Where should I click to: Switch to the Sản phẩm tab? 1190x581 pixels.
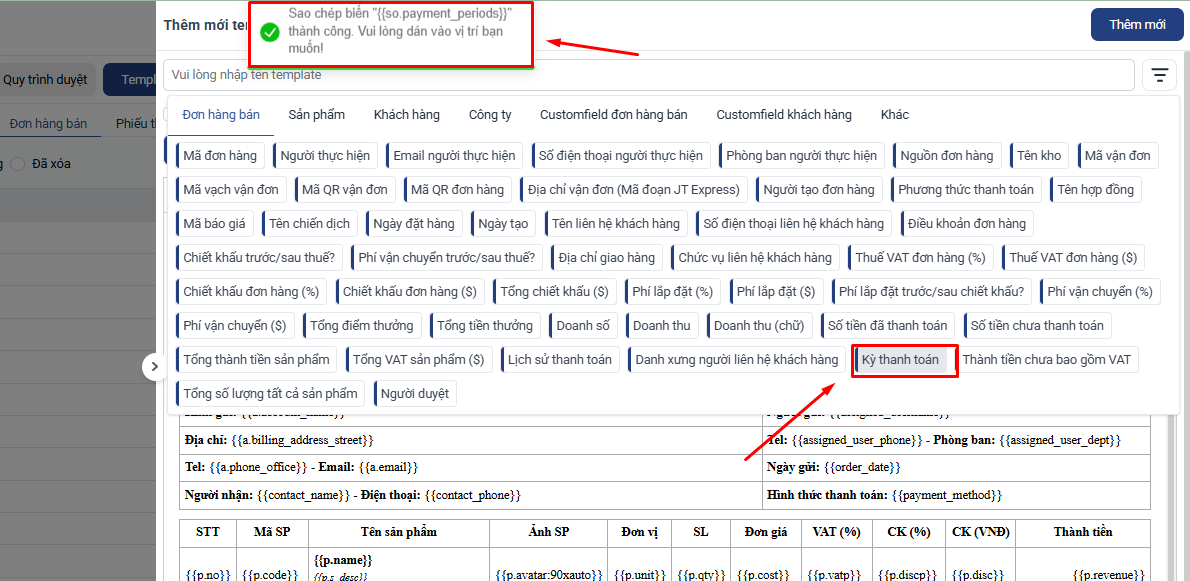click(316, 115)
